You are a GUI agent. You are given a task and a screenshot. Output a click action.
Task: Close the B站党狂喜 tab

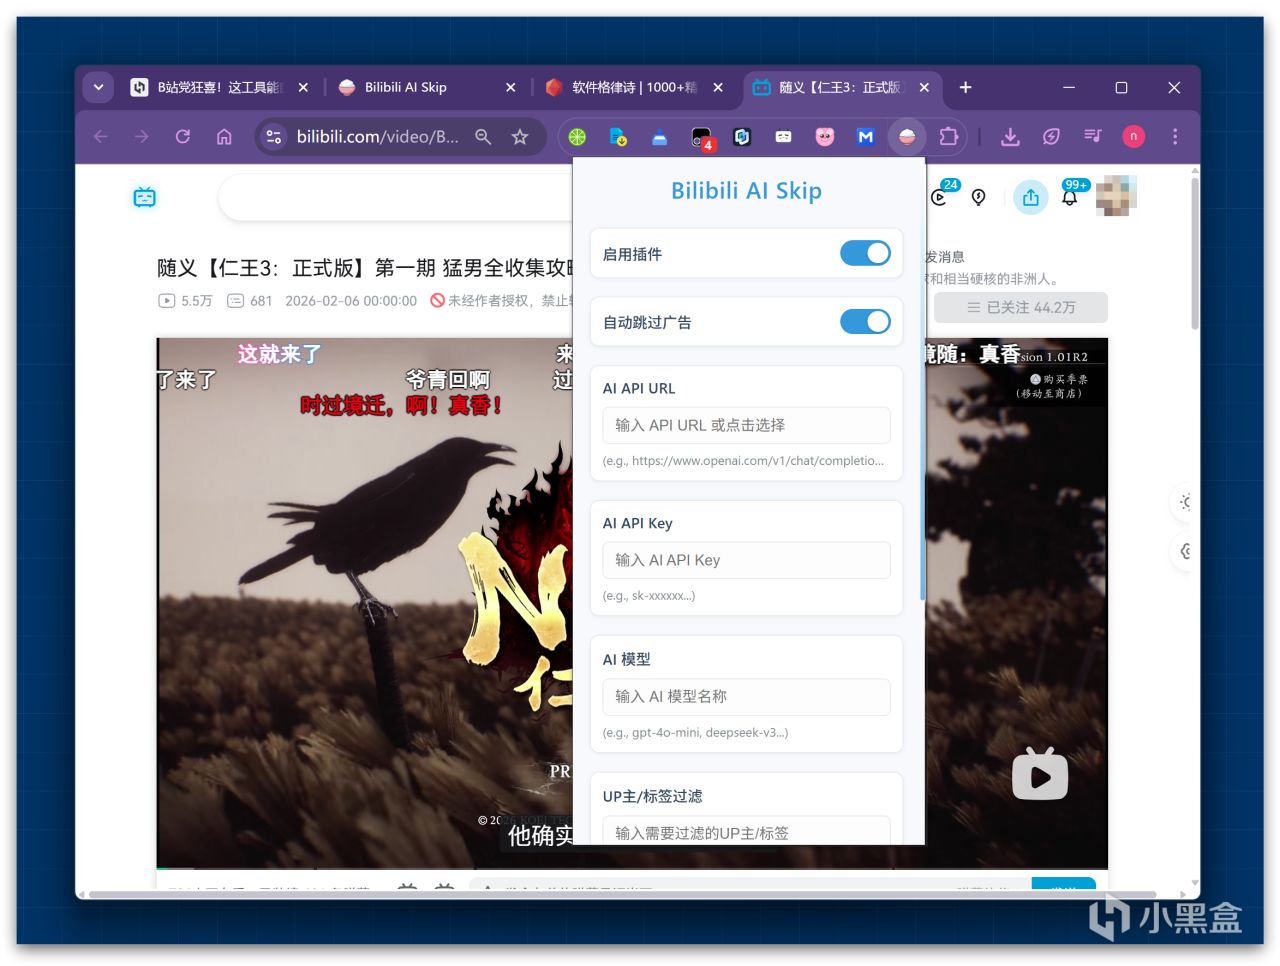303,88
